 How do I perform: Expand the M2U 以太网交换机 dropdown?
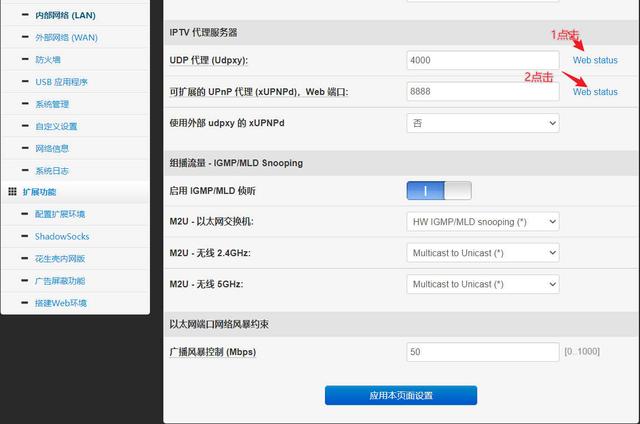point(483,221)
